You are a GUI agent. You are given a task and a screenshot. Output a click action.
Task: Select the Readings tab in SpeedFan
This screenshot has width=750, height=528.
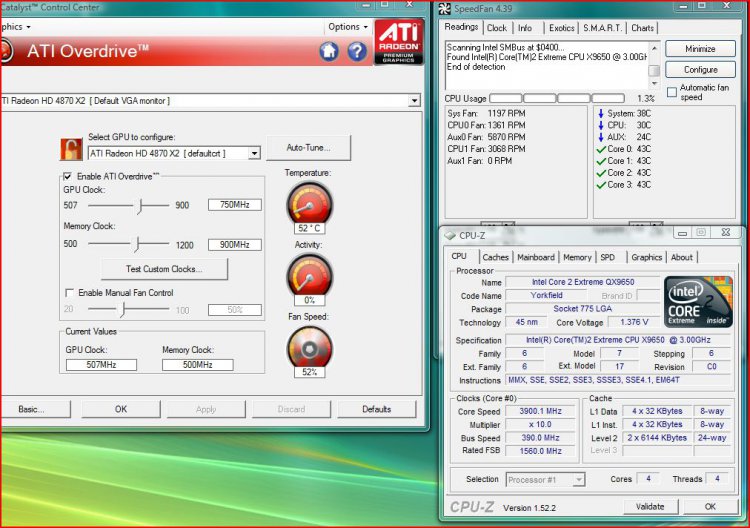pyautogui.click(x=461, y=27)
